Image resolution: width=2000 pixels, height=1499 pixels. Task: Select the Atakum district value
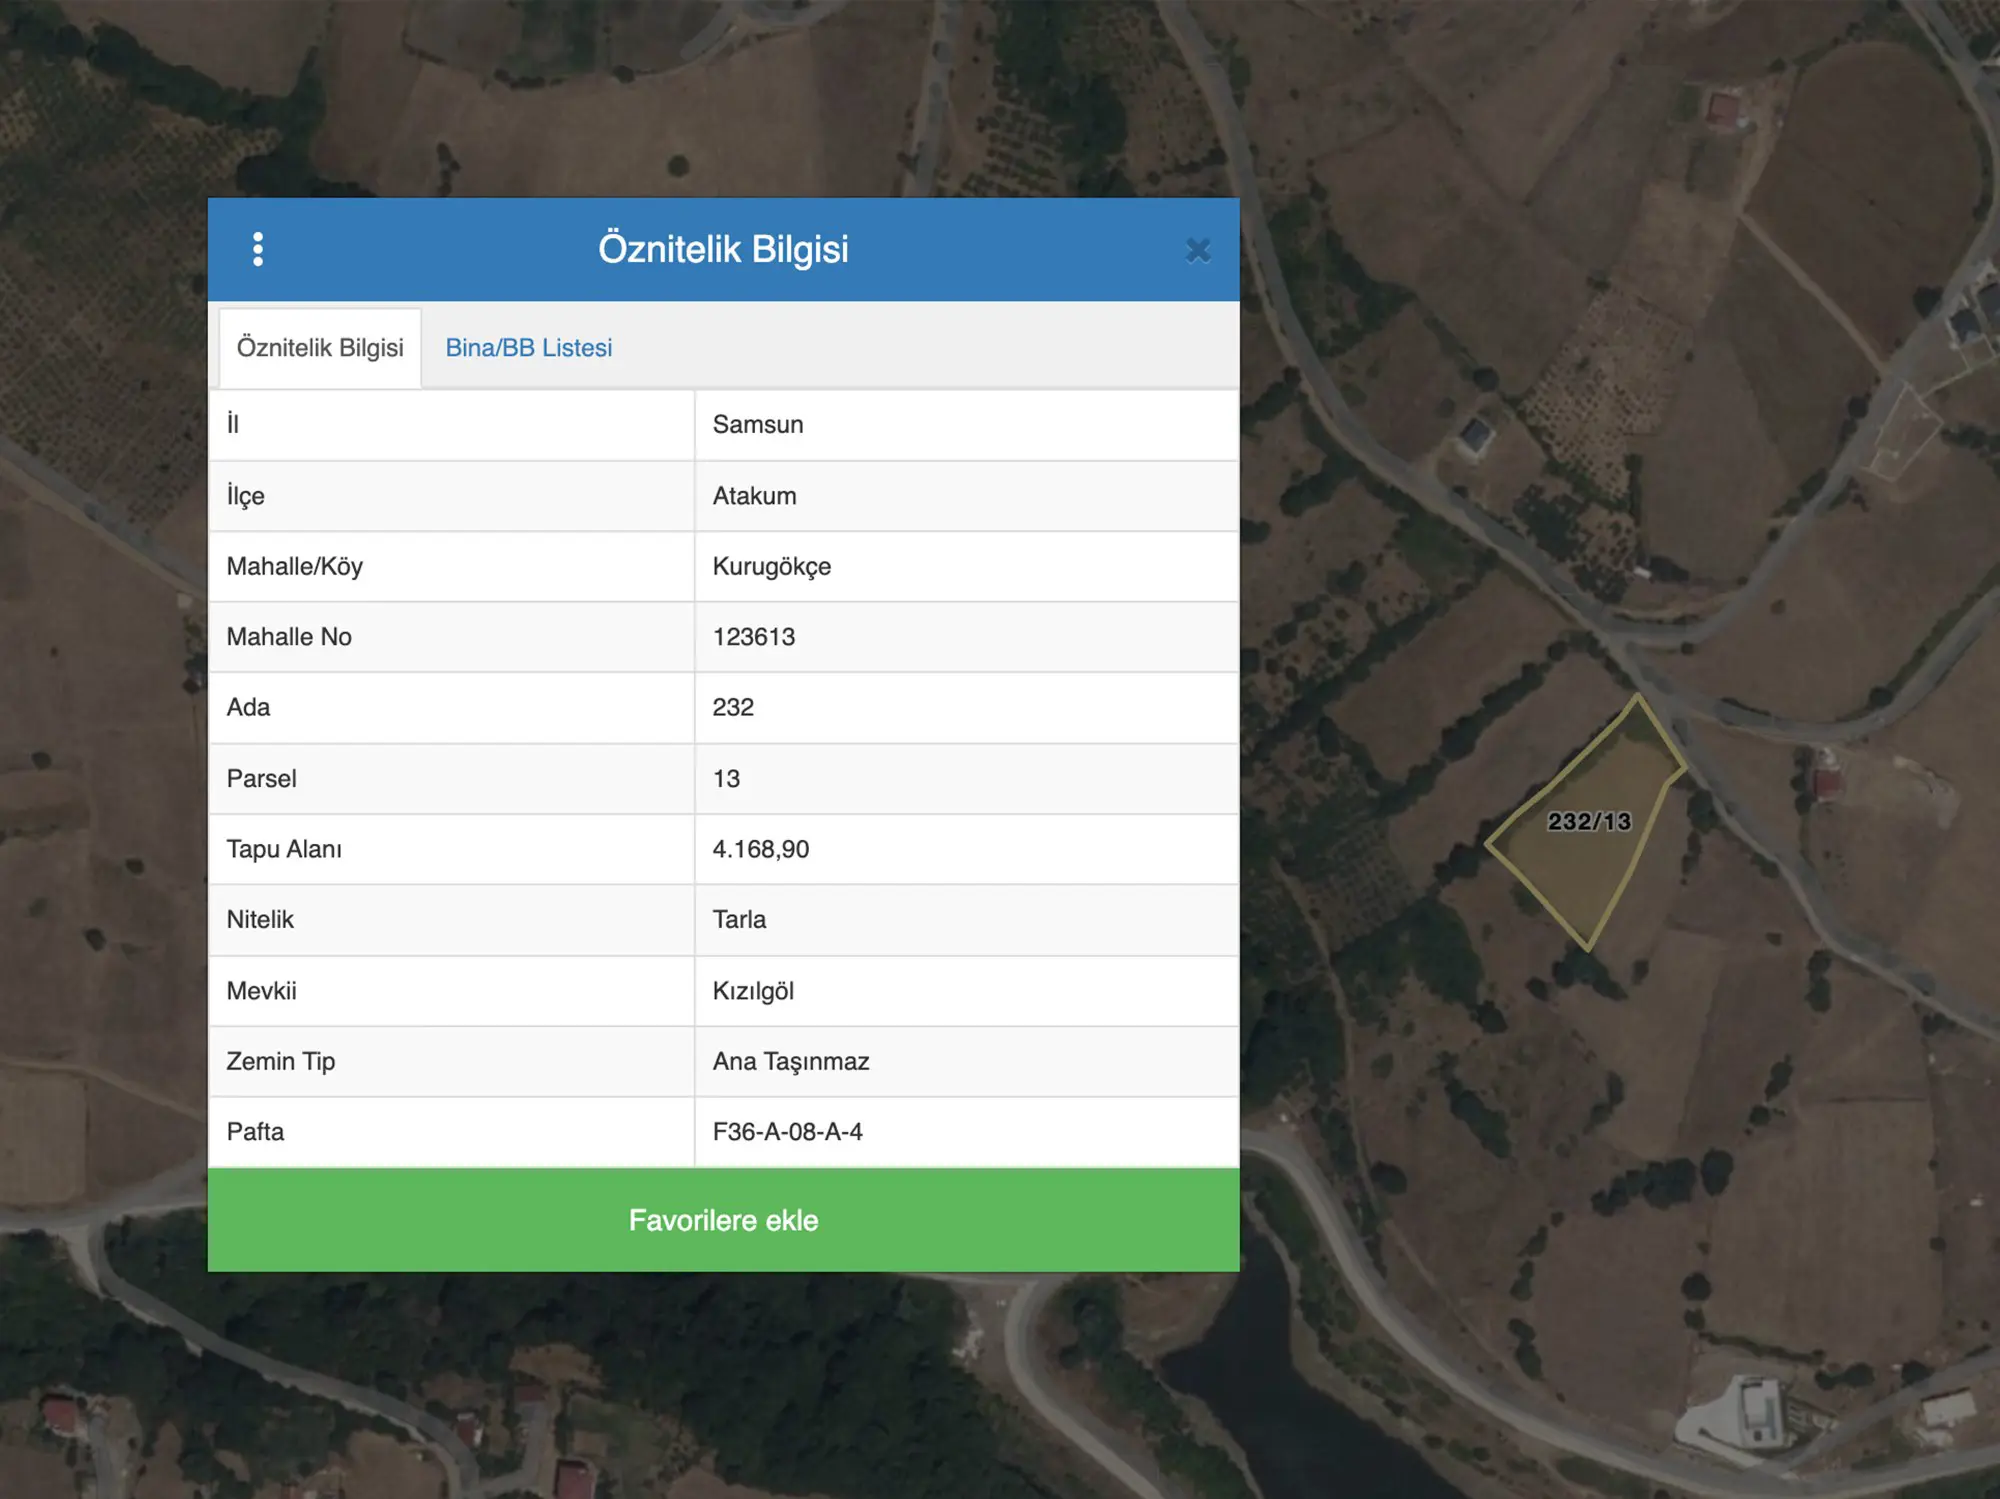tap(754, 496)
